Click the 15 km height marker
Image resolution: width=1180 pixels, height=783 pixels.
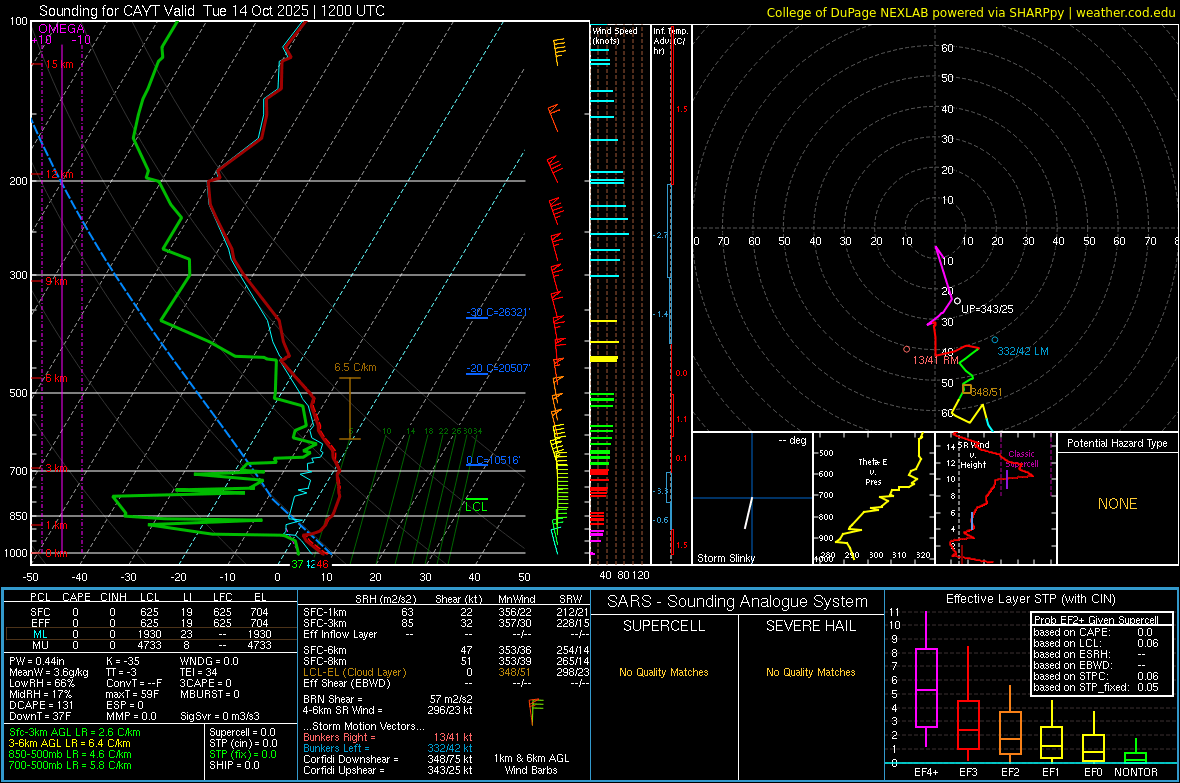[59, 64]
